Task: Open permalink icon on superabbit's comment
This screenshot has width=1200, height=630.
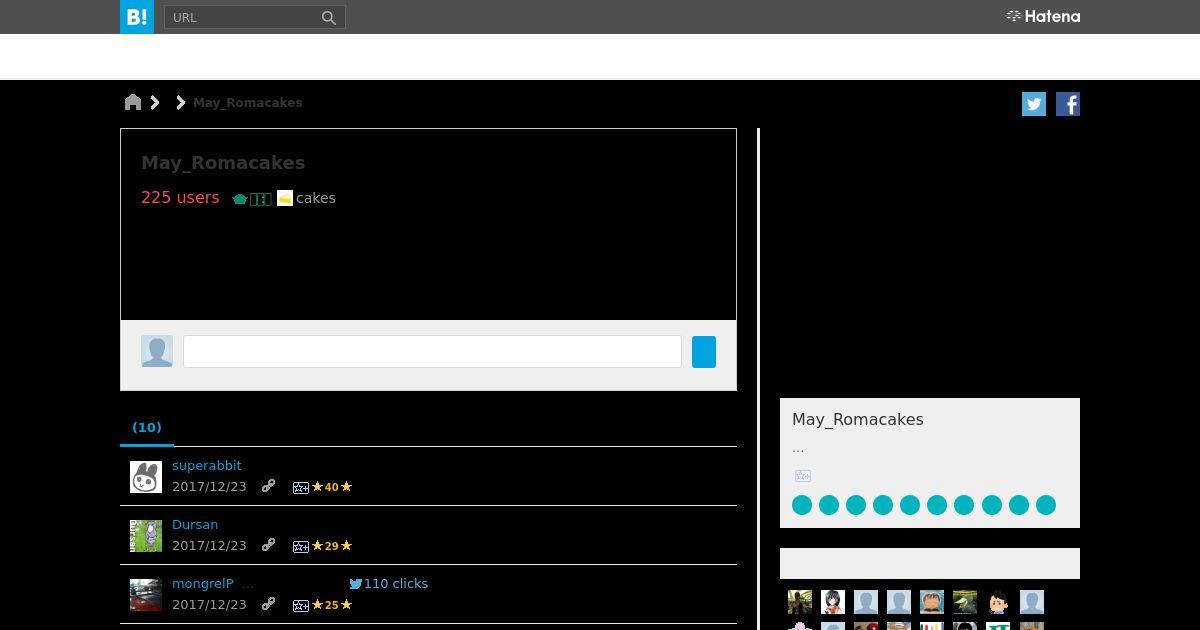Action: coord(268,486)
